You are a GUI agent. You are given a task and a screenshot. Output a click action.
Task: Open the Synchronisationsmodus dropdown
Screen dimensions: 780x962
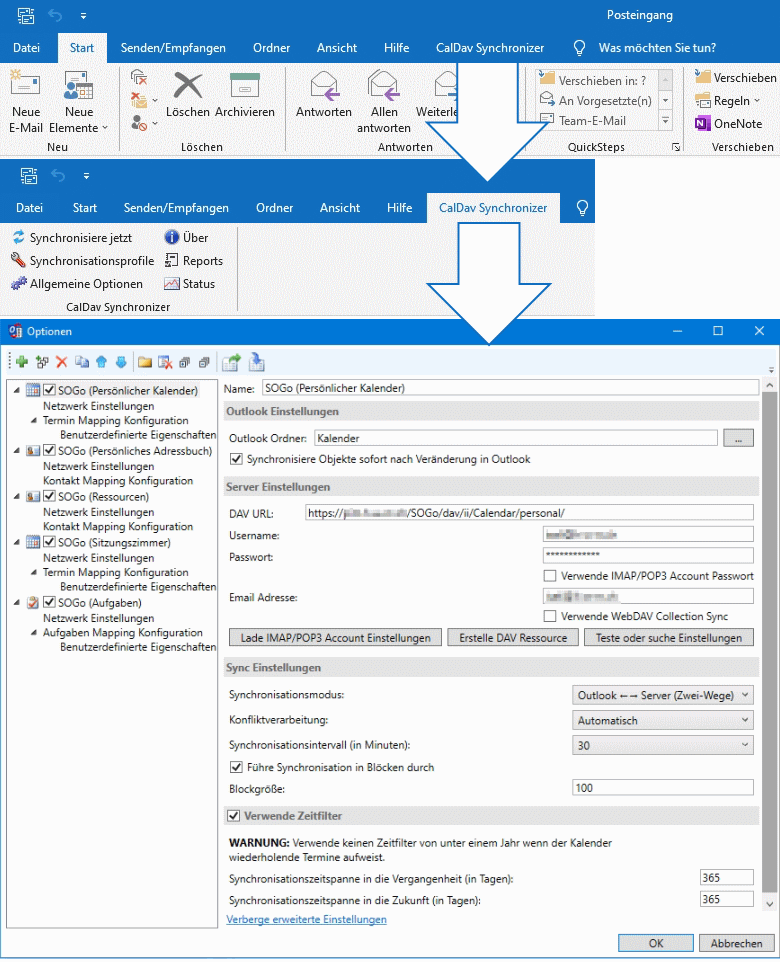pyautogui.click(x=662, y=695)
